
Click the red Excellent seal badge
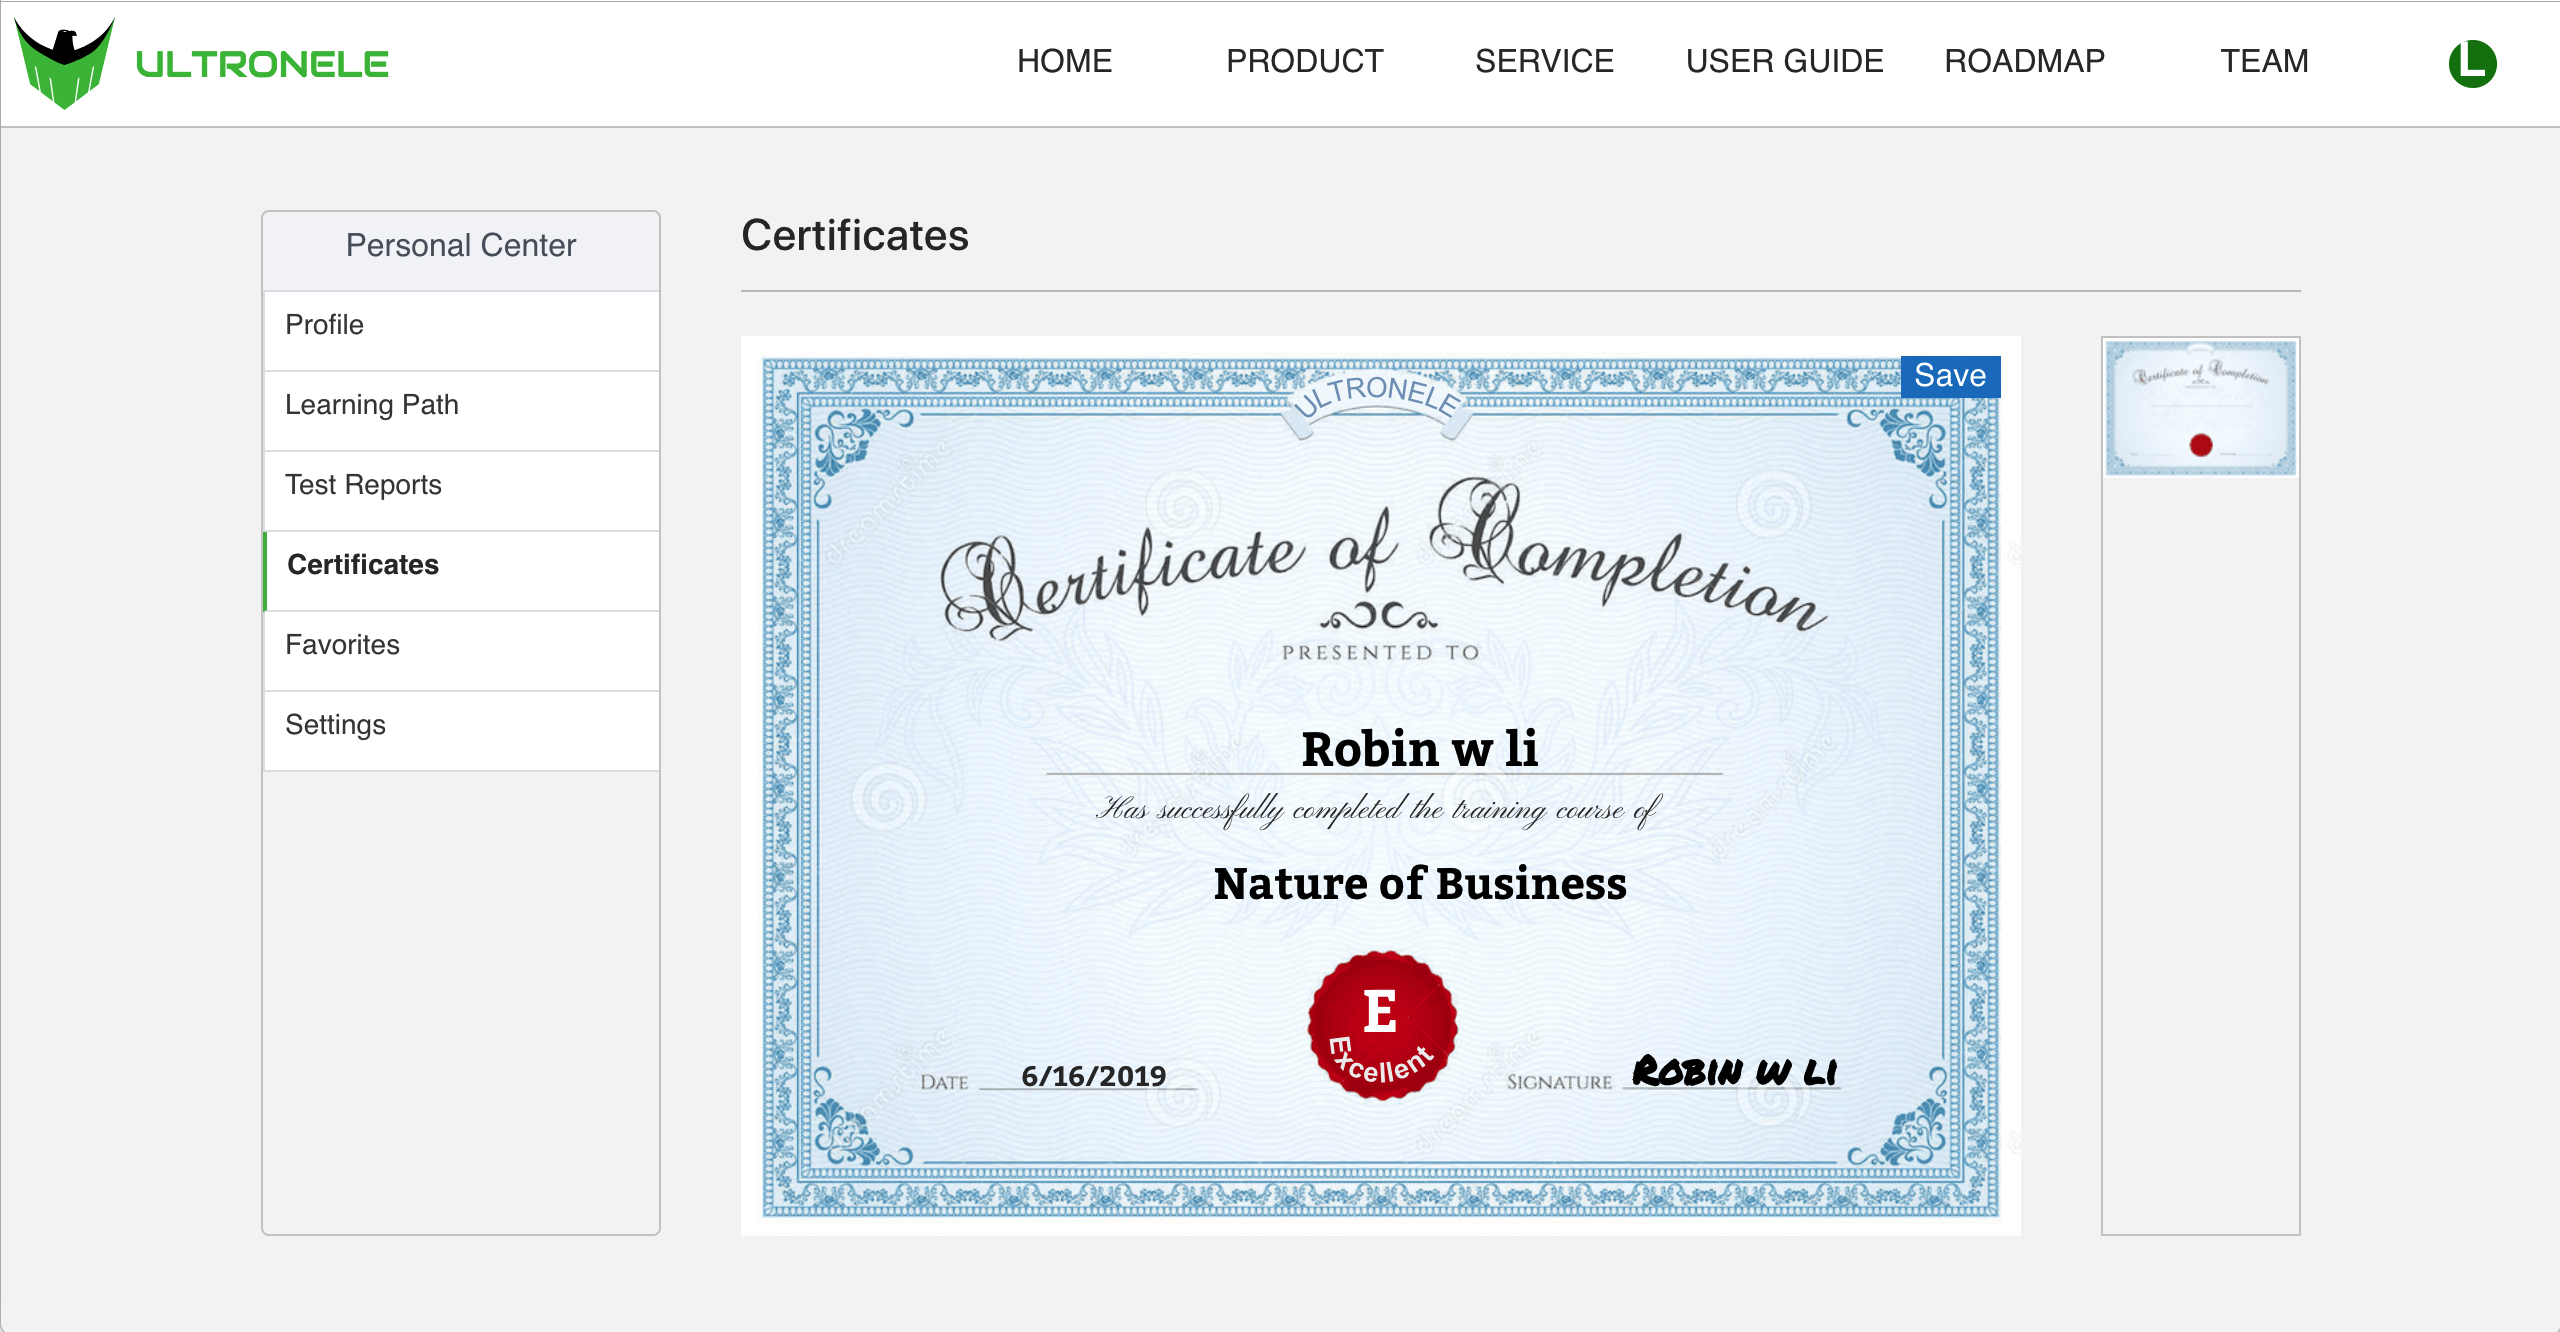click(x=1382, y=1025)
